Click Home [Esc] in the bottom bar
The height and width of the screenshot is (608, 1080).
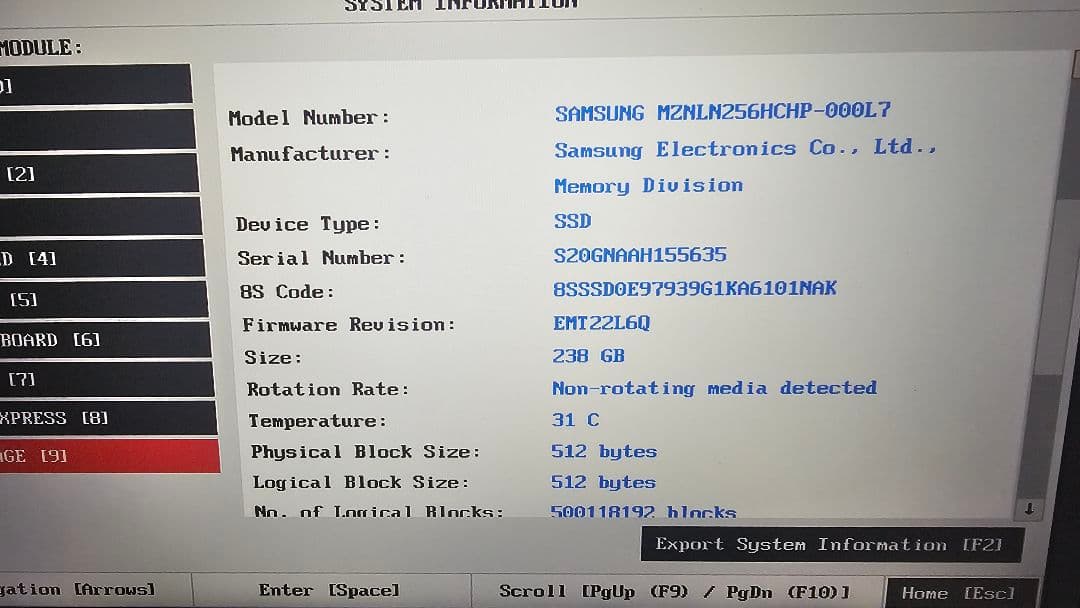[x=959, y=592]
